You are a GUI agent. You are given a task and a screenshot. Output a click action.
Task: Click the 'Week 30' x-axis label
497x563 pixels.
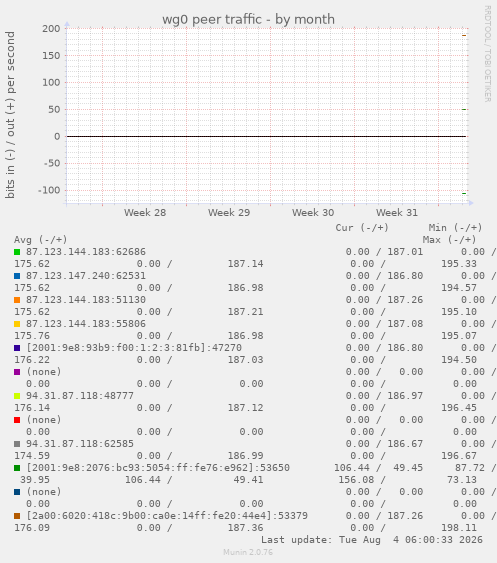[313, 213]
